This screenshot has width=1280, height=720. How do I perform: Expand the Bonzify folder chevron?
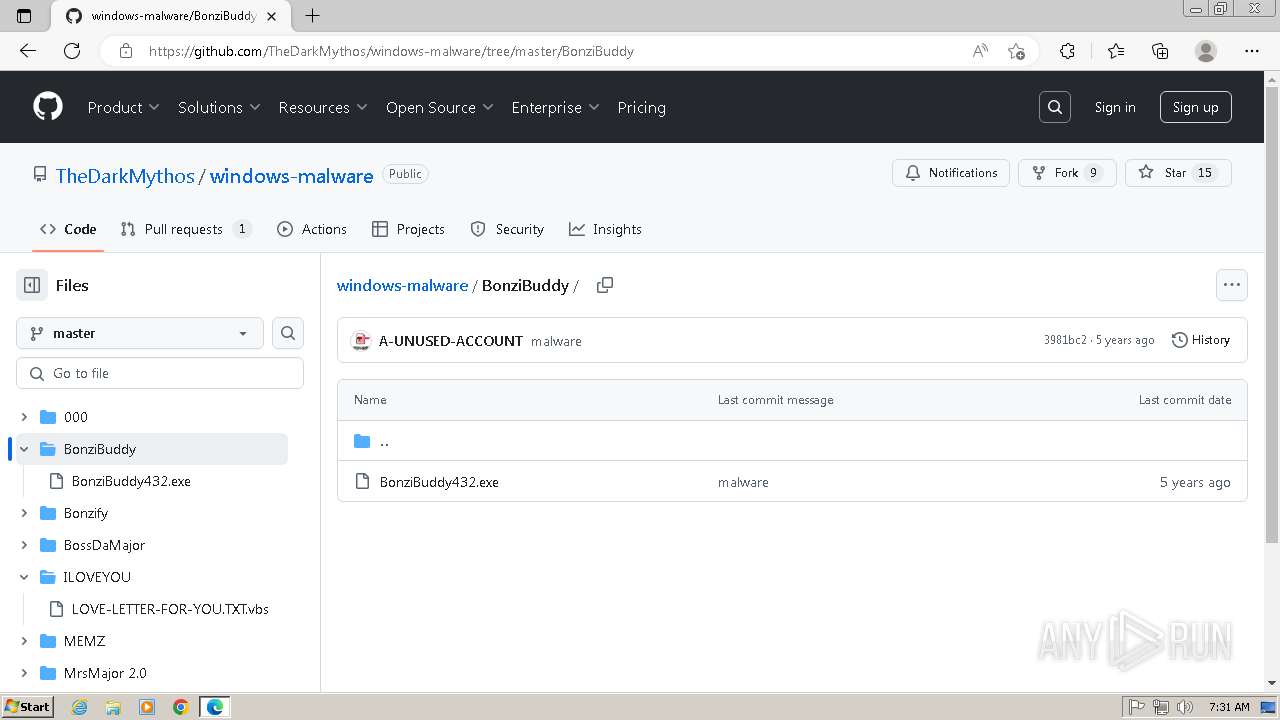point(24,513)
